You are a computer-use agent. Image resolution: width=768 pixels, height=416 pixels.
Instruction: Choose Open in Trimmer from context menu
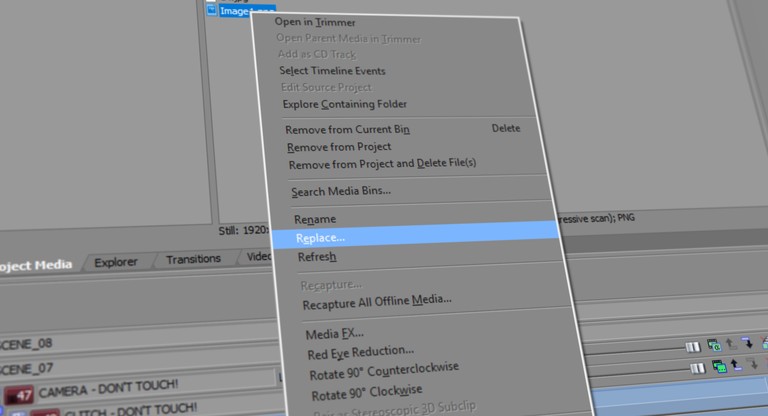coord(315,22)
